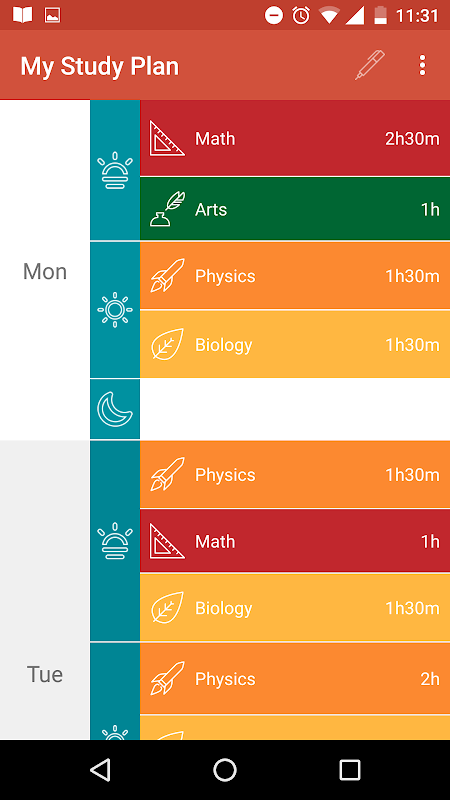Open Monday Arts 1h entry
Screen dimensions: 450x800
click(x=295, y=209)
